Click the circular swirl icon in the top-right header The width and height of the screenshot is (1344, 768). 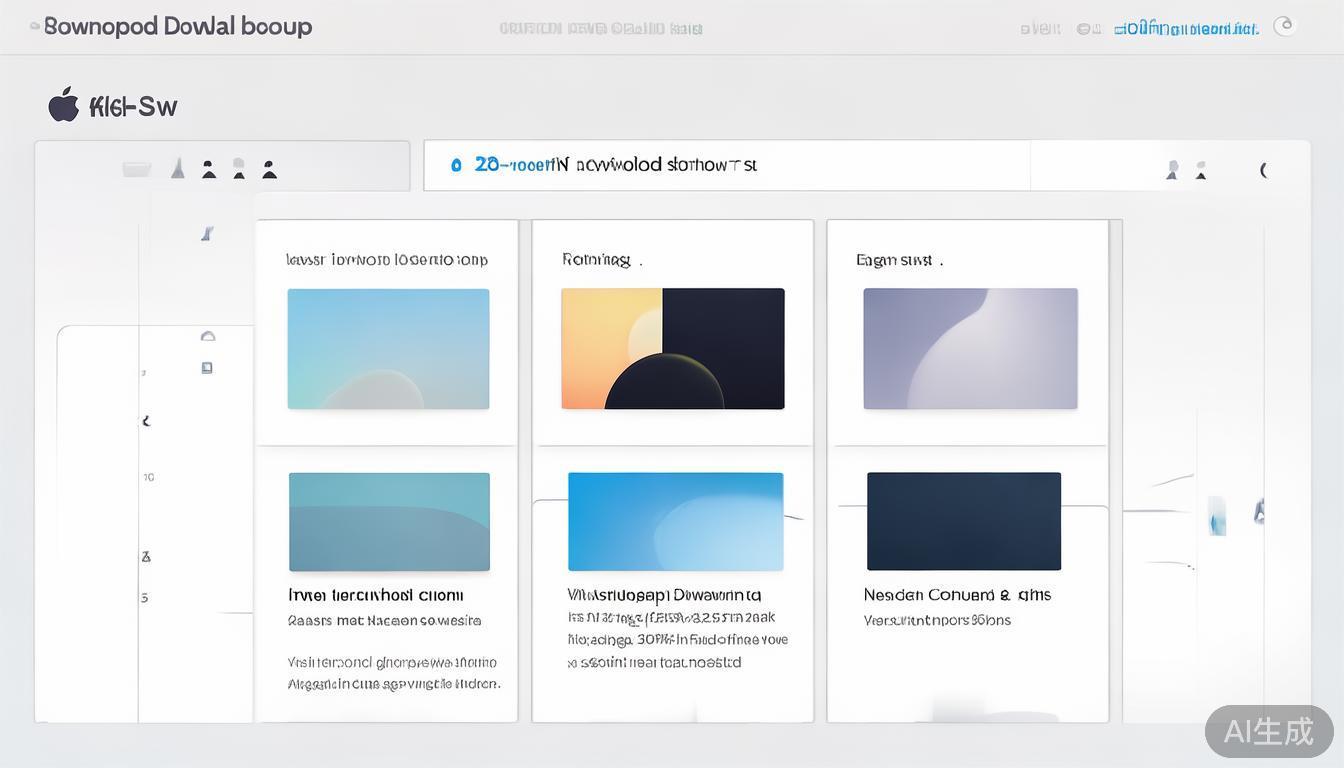1285,27
